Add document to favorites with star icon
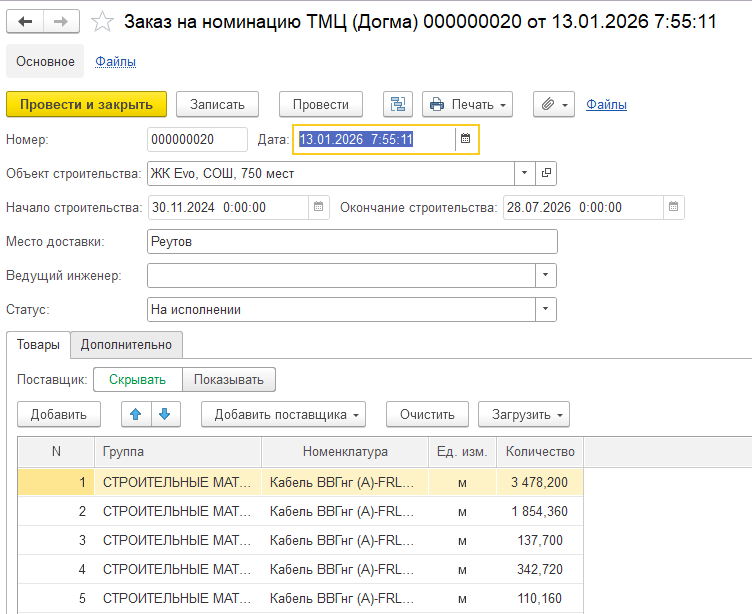This screenshot has height=614, width=752. pyautogui.click(x=101, y=21)
